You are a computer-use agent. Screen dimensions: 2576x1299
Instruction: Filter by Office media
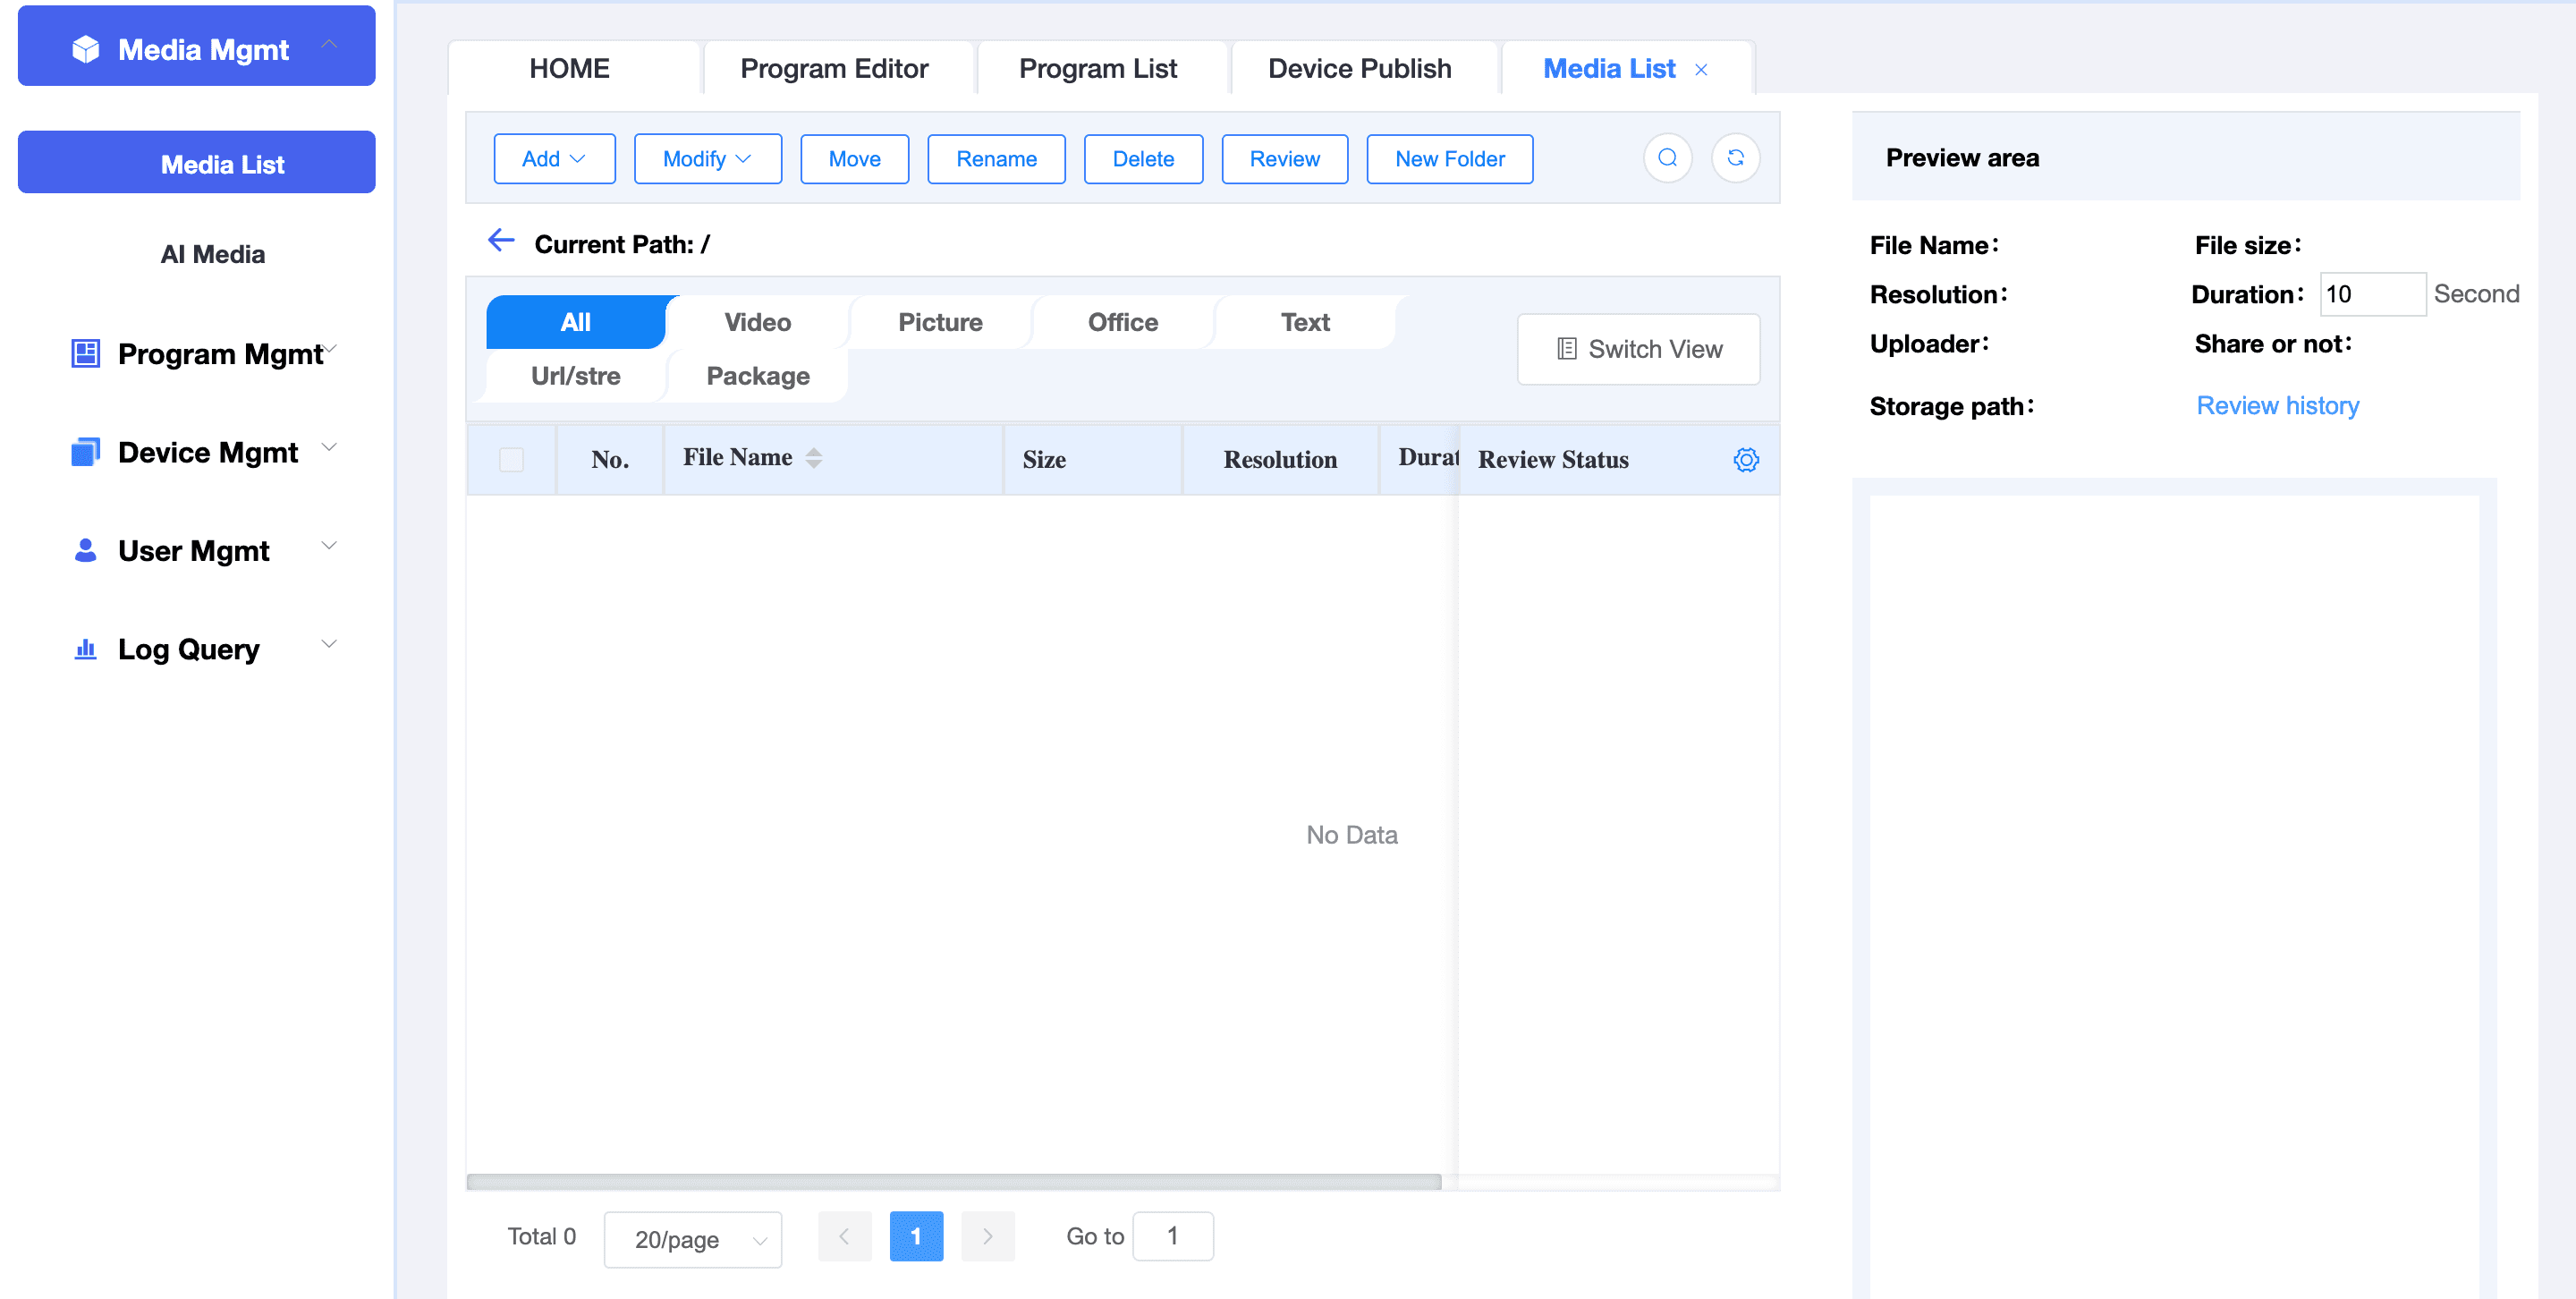1123,322
